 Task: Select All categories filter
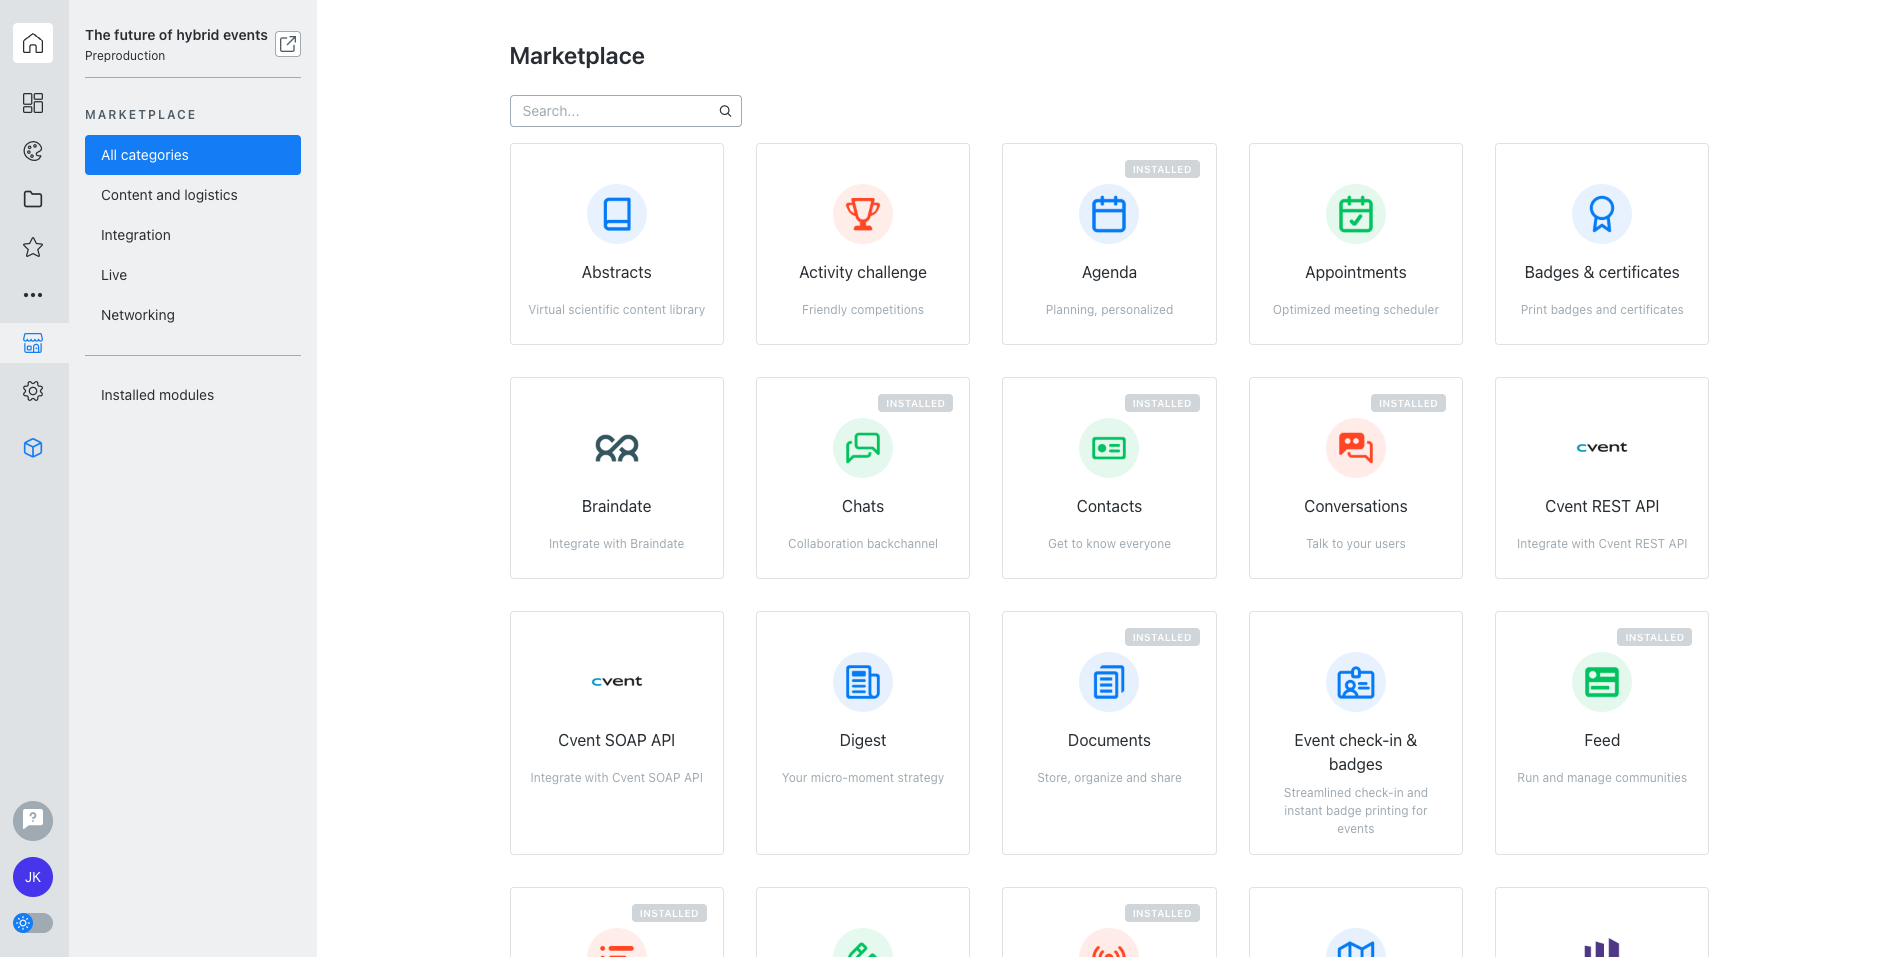(193, 155)
